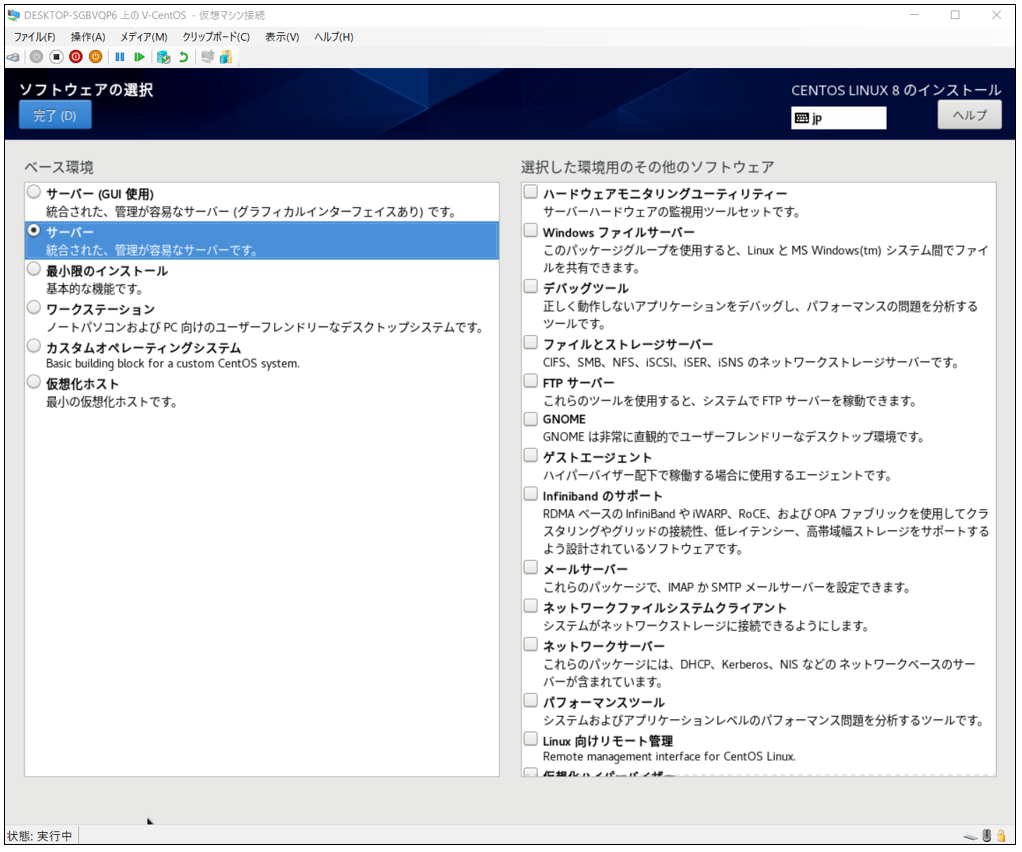Enable ネットワークファイルシステムクライアント checkbox
Viewport: 1022px width, 852px height.
pos(531,607)
